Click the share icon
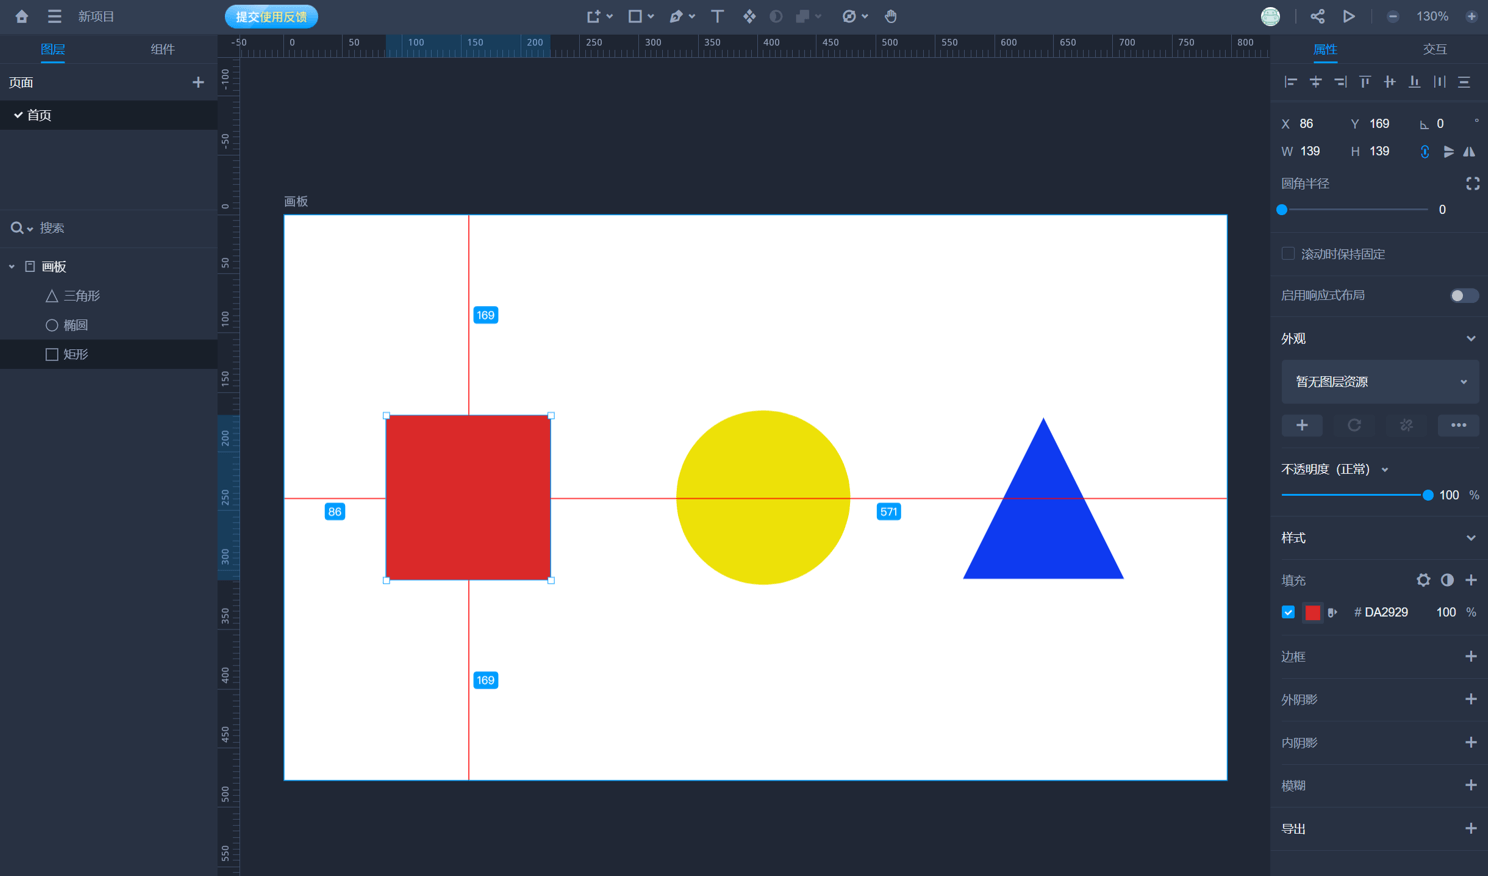The image size is (1488, 876). pos(1317,16)
